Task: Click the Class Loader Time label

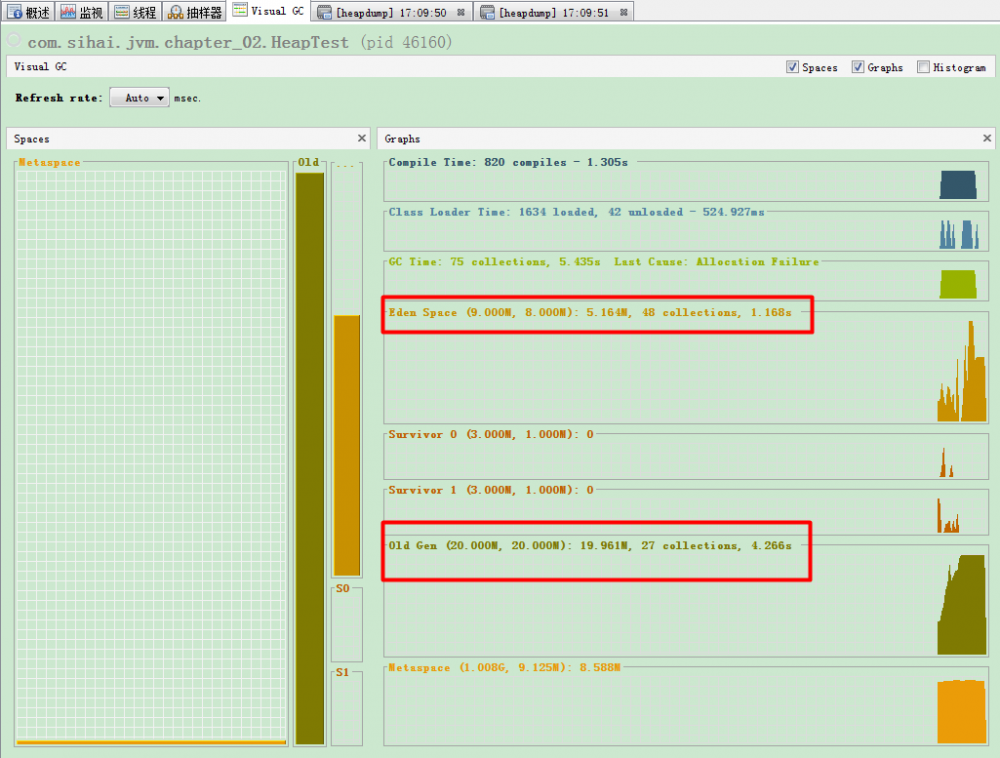Action: coord(577,212)
